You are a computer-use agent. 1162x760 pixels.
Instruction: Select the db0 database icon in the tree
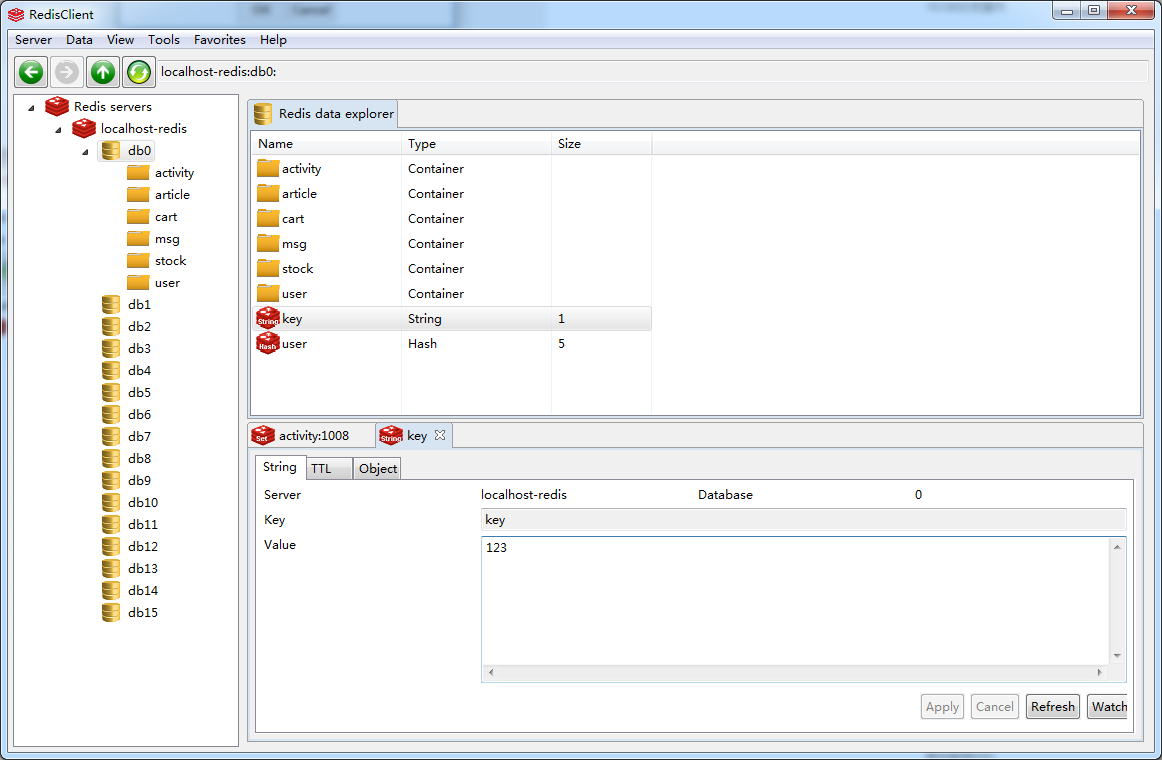(x=110, y=150)
